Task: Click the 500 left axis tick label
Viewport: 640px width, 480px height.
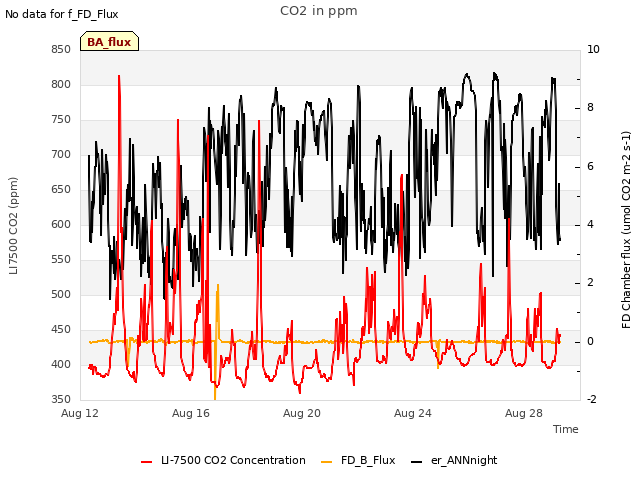Action: tap(61, 294)
